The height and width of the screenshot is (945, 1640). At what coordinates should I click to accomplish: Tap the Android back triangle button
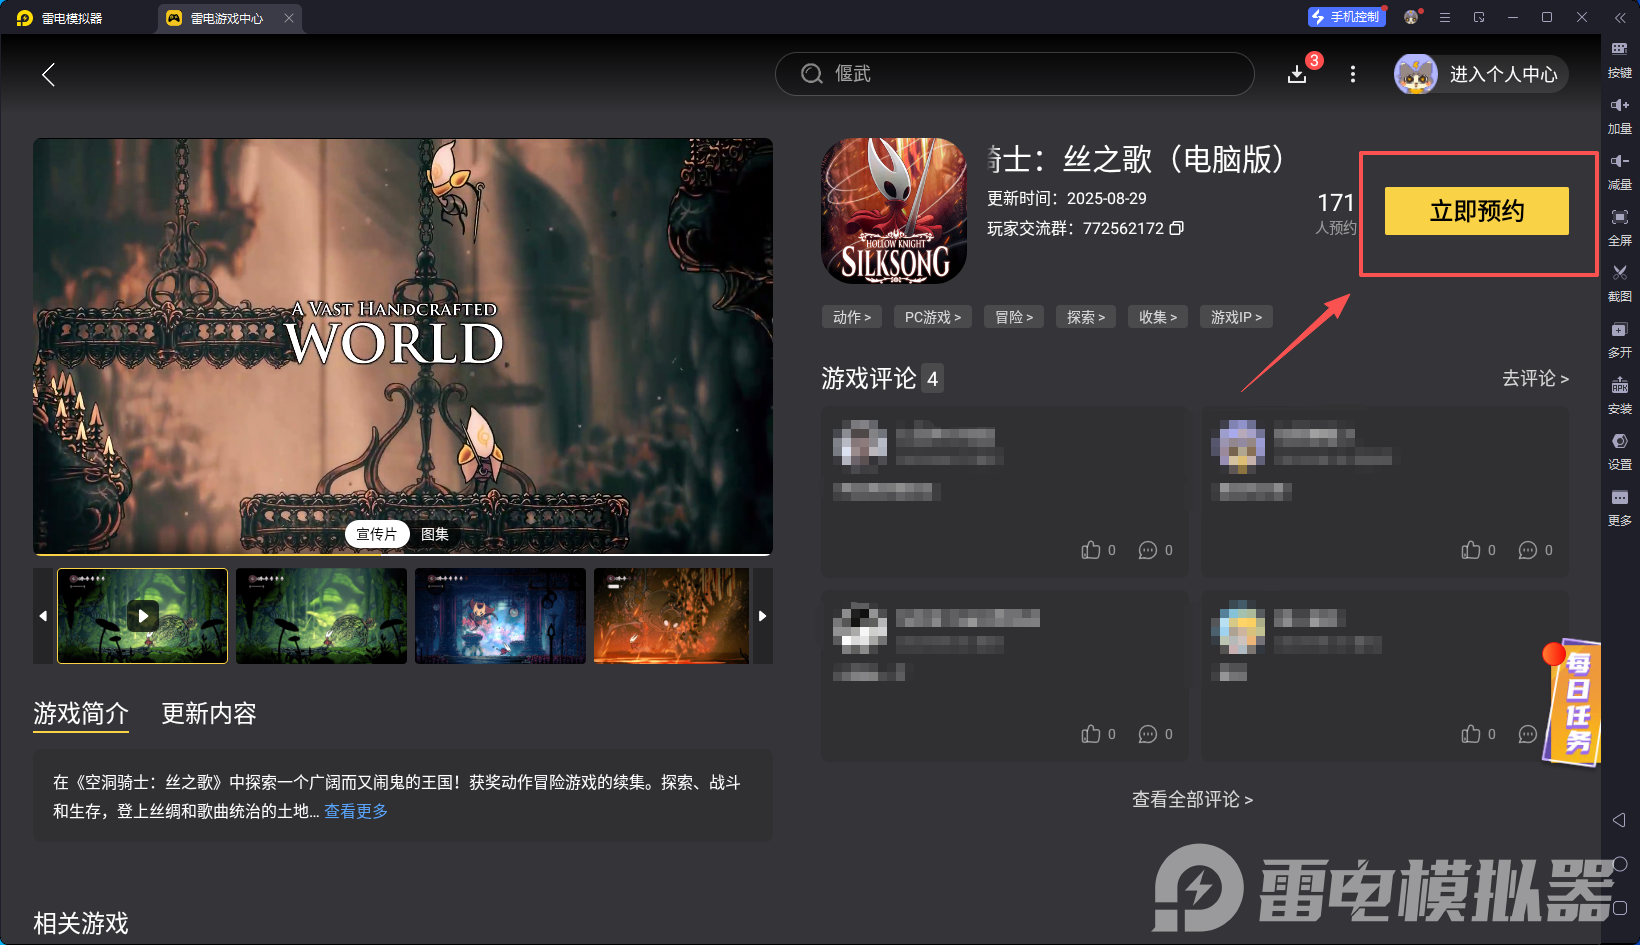click(1619, 820)
